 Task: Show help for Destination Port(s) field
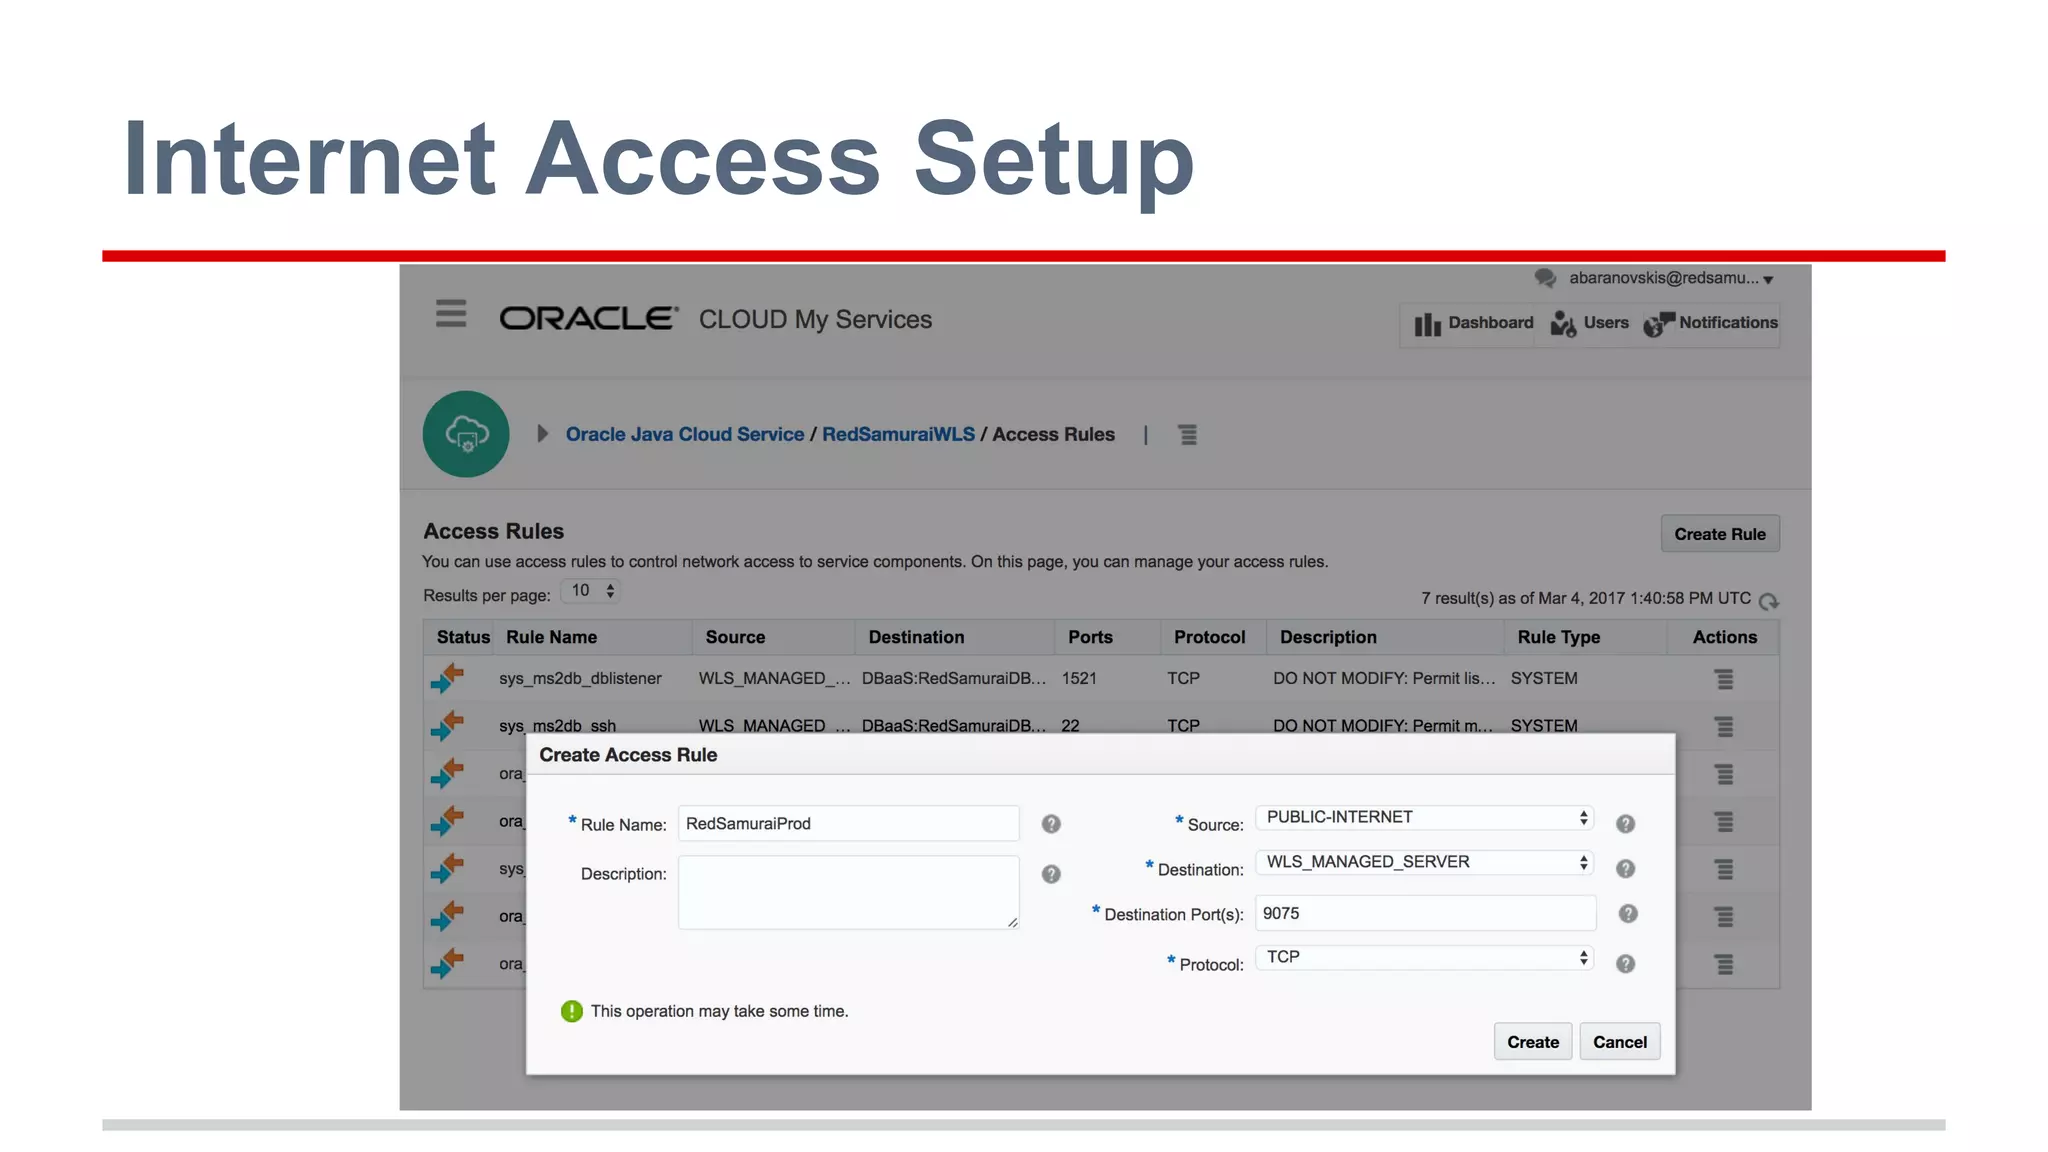[x=1628, y=914]
